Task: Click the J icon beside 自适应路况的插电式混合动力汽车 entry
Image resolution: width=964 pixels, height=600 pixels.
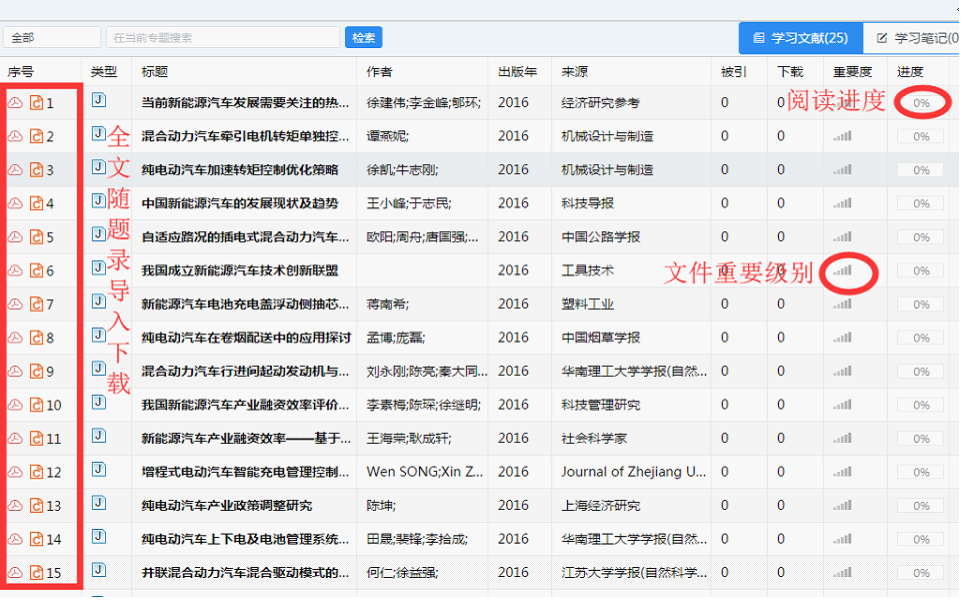Action: pos(97,236)
